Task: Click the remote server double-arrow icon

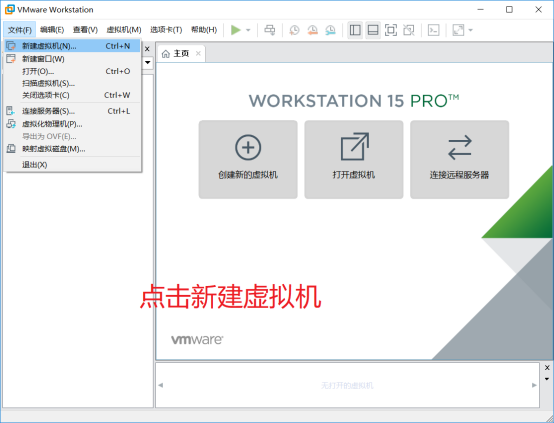Action: pos(459,147)
